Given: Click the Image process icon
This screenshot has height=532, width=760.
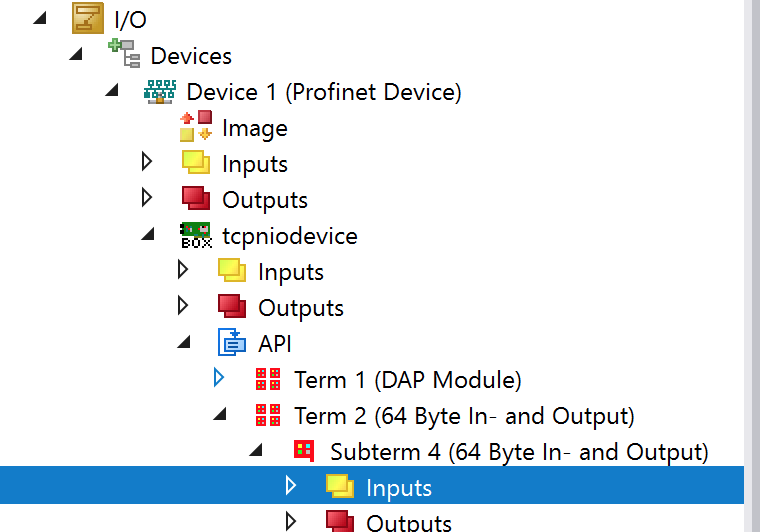Looking at the screenshot, I should [196, 126].
